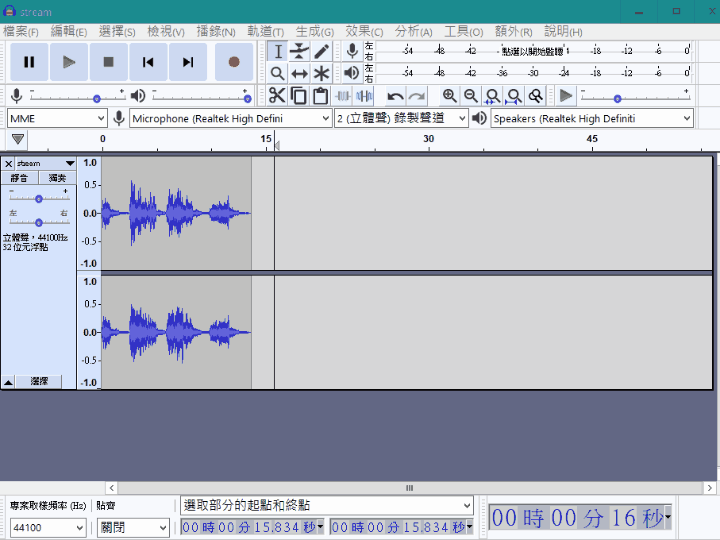Click the Zoom In magnifier
The width and height of the screenshot is (720, 540).
click(449, 96)
